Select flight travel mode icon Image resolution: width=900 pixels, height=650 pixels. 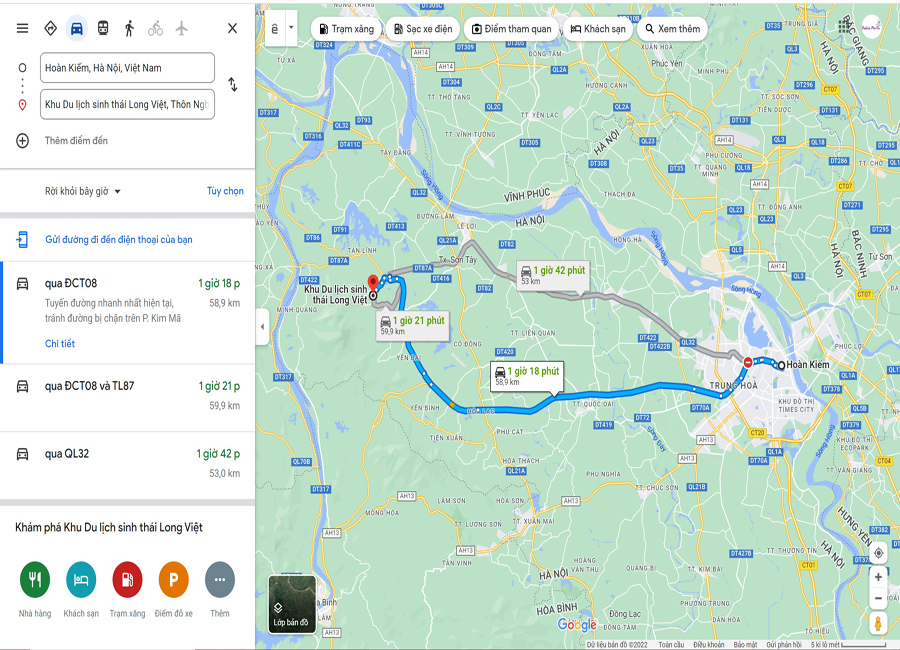[182, 28]
